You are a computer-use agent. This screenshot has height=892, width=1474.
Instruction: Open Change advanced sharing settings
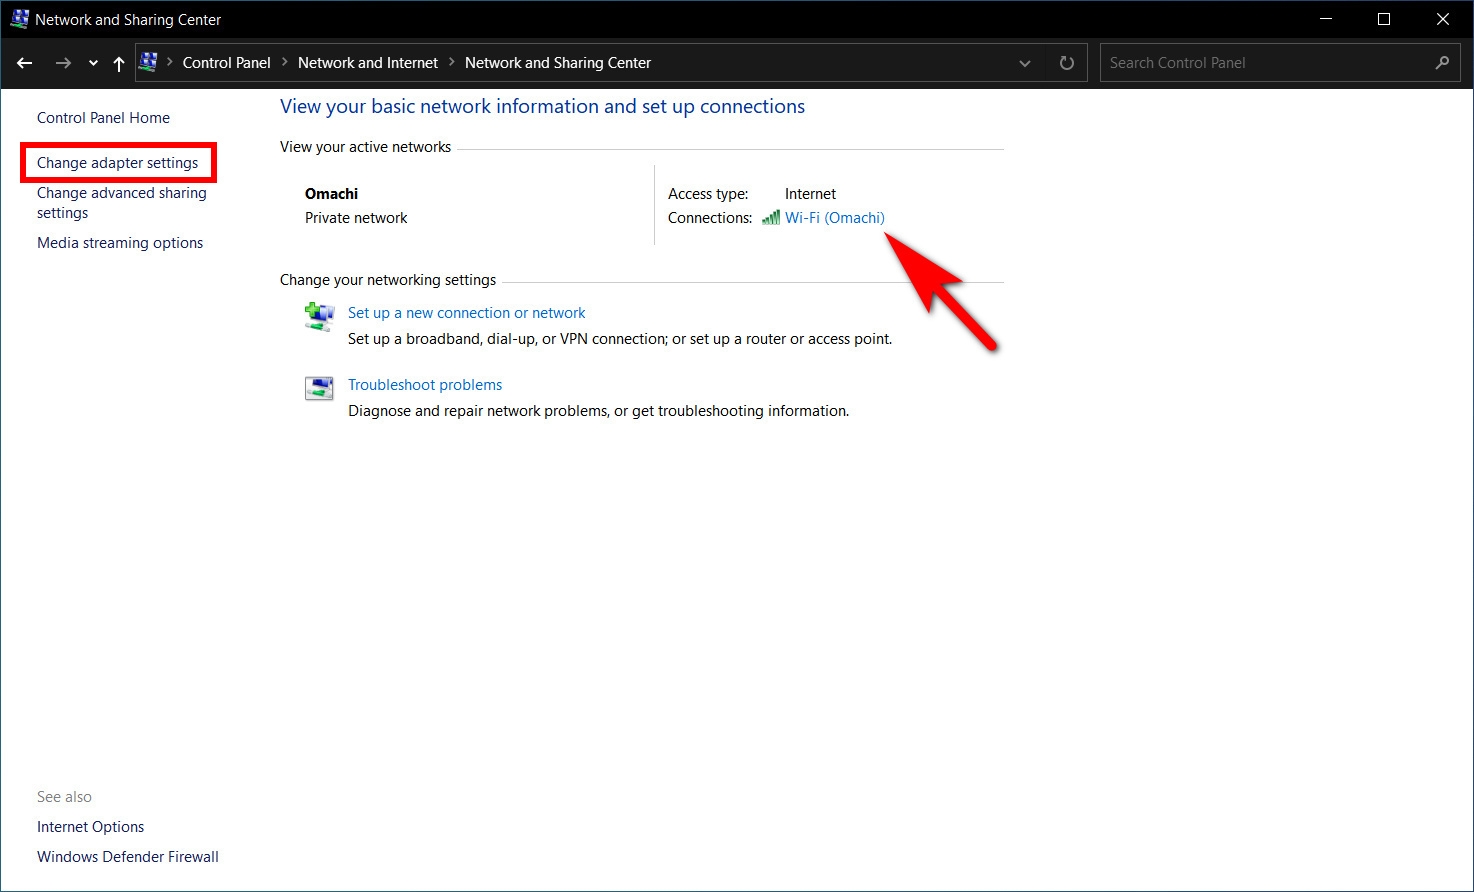coord(121,203)
